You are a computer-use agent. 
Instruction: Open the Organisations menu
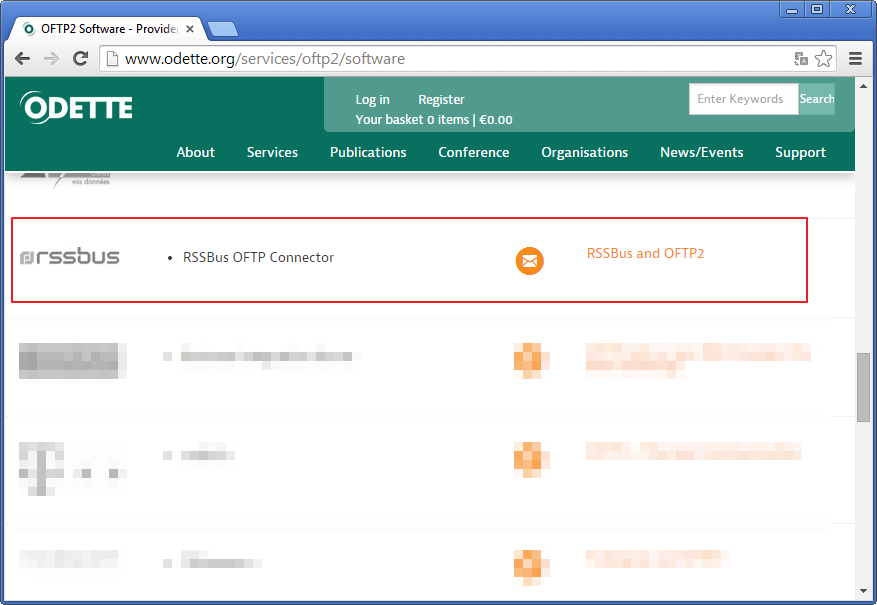(584, 152)
